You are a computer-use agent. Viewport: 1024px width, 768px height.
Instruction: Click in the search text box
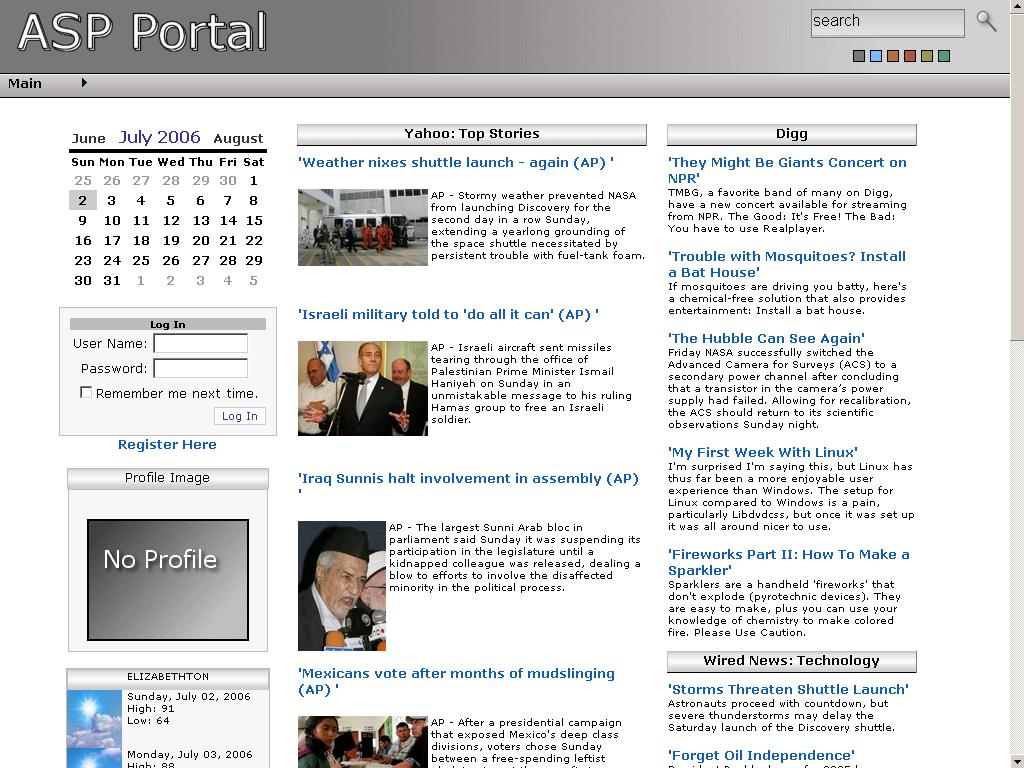click(x=888, y=23)
